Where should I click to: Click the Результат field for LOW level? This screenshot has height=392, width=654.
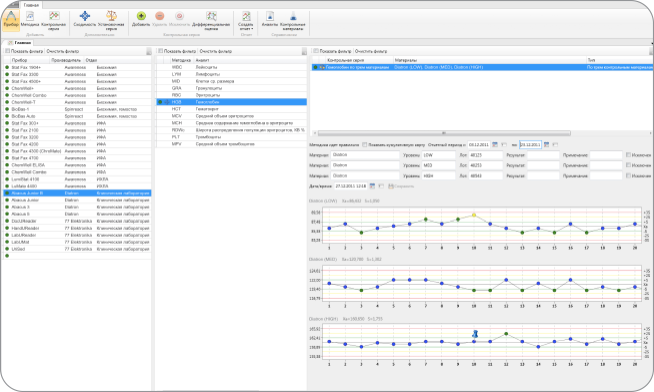(x=543, y=155)
